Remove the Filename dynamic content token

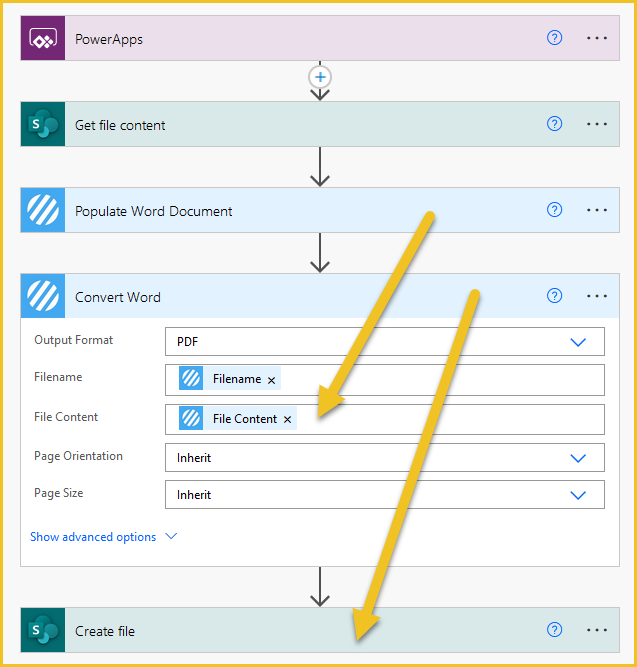coord(271,380)
